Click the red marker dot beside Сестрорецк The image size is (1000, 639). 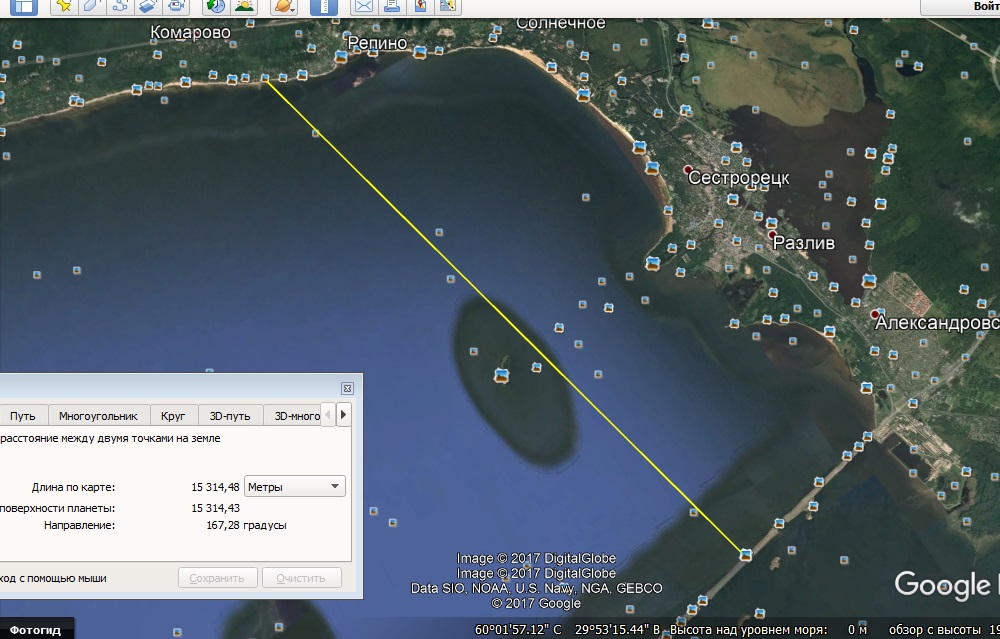(x=688, y=170)
